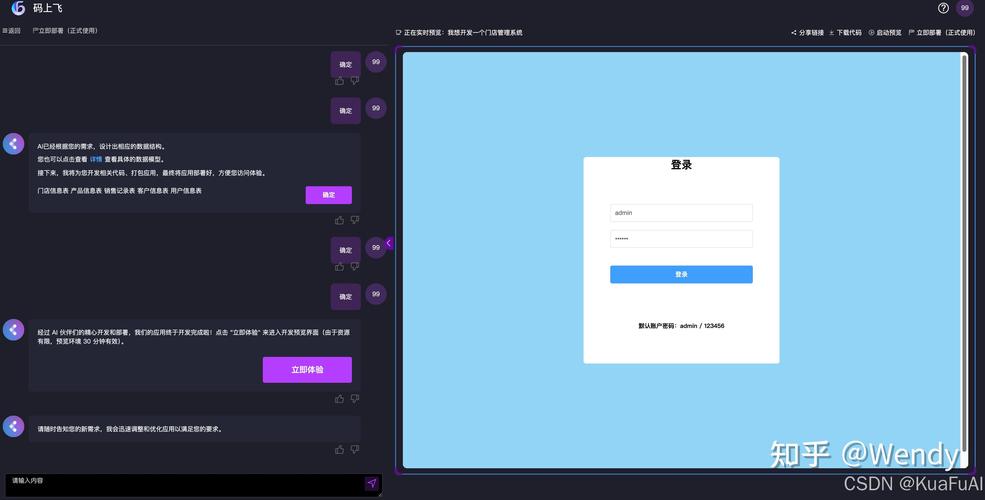Click the blue 登录 button
The width and height of the screenshot is (985, 500).
681,274
